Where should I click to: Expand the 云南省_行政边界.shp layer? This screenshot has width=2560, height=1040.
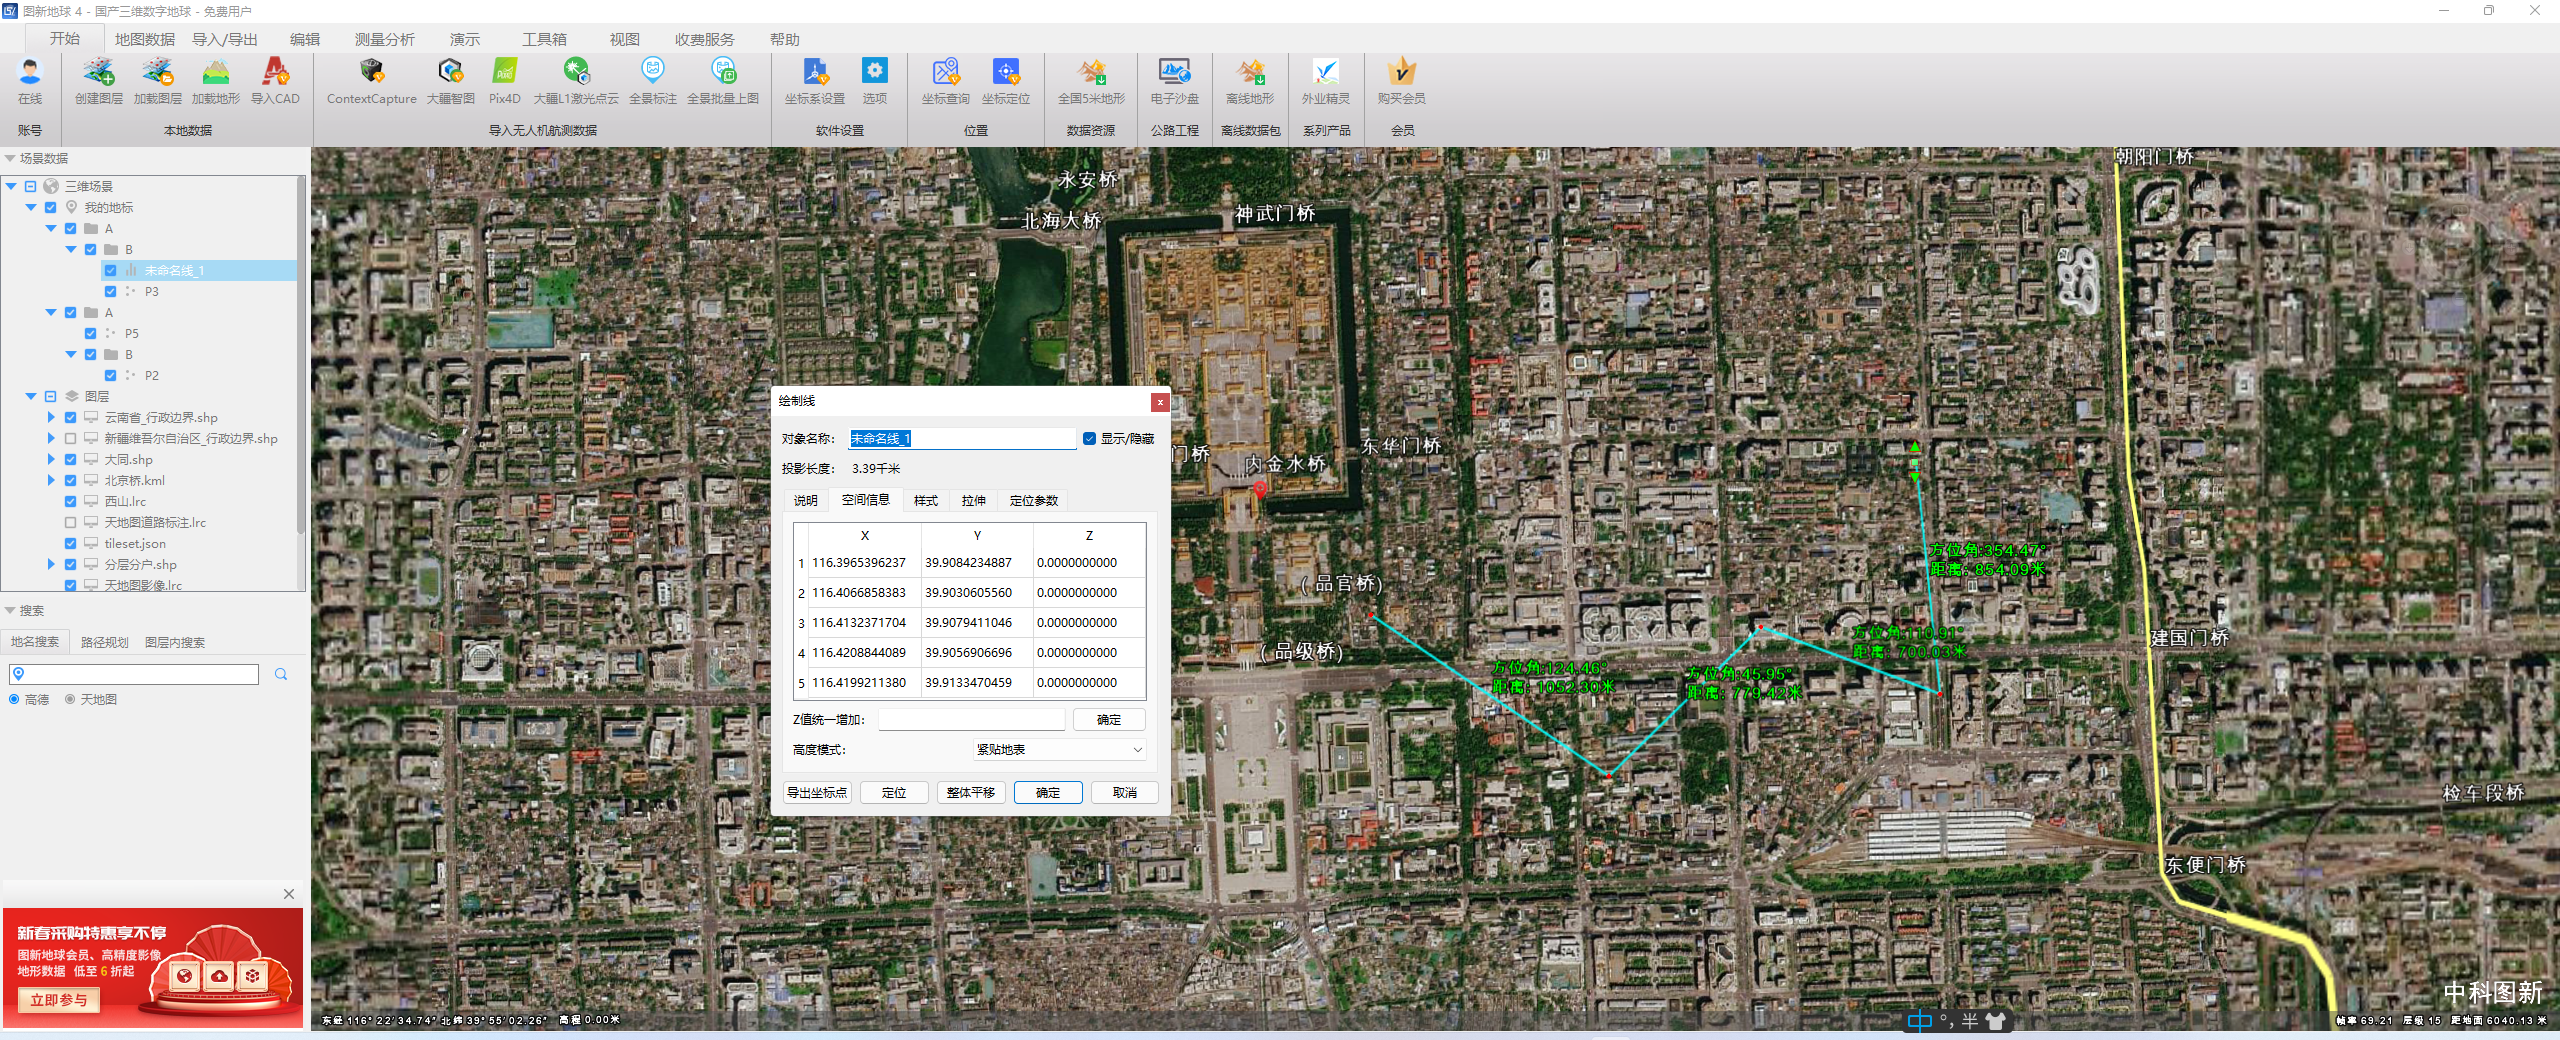(51, 417)
